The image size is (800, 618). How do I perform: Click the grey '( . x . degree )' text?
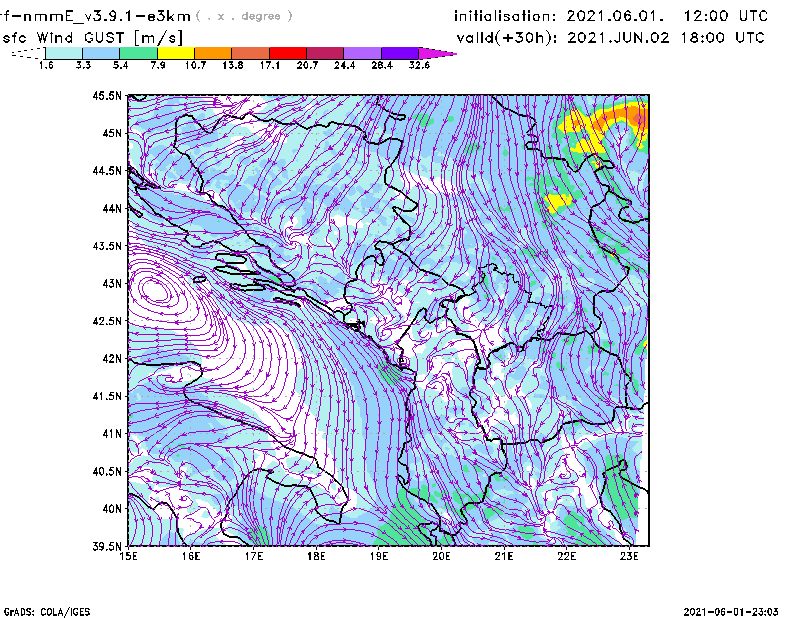pyautogui.click(x=244, y=16)
